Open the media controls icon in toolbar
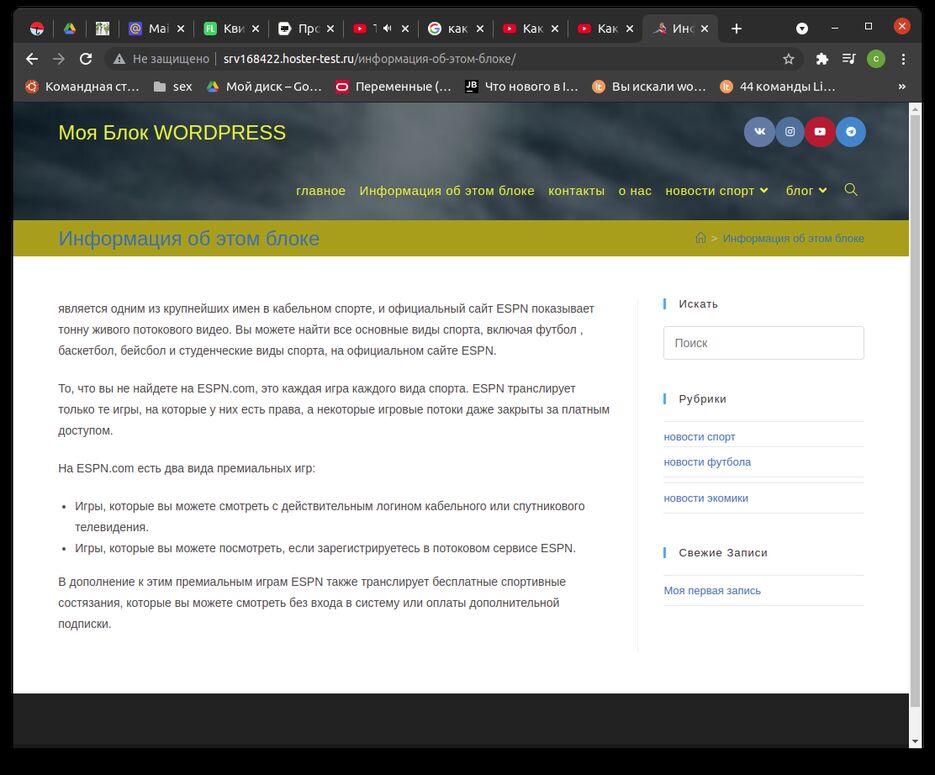This screenshot has width=935, height=775. (x=849, y=58)
